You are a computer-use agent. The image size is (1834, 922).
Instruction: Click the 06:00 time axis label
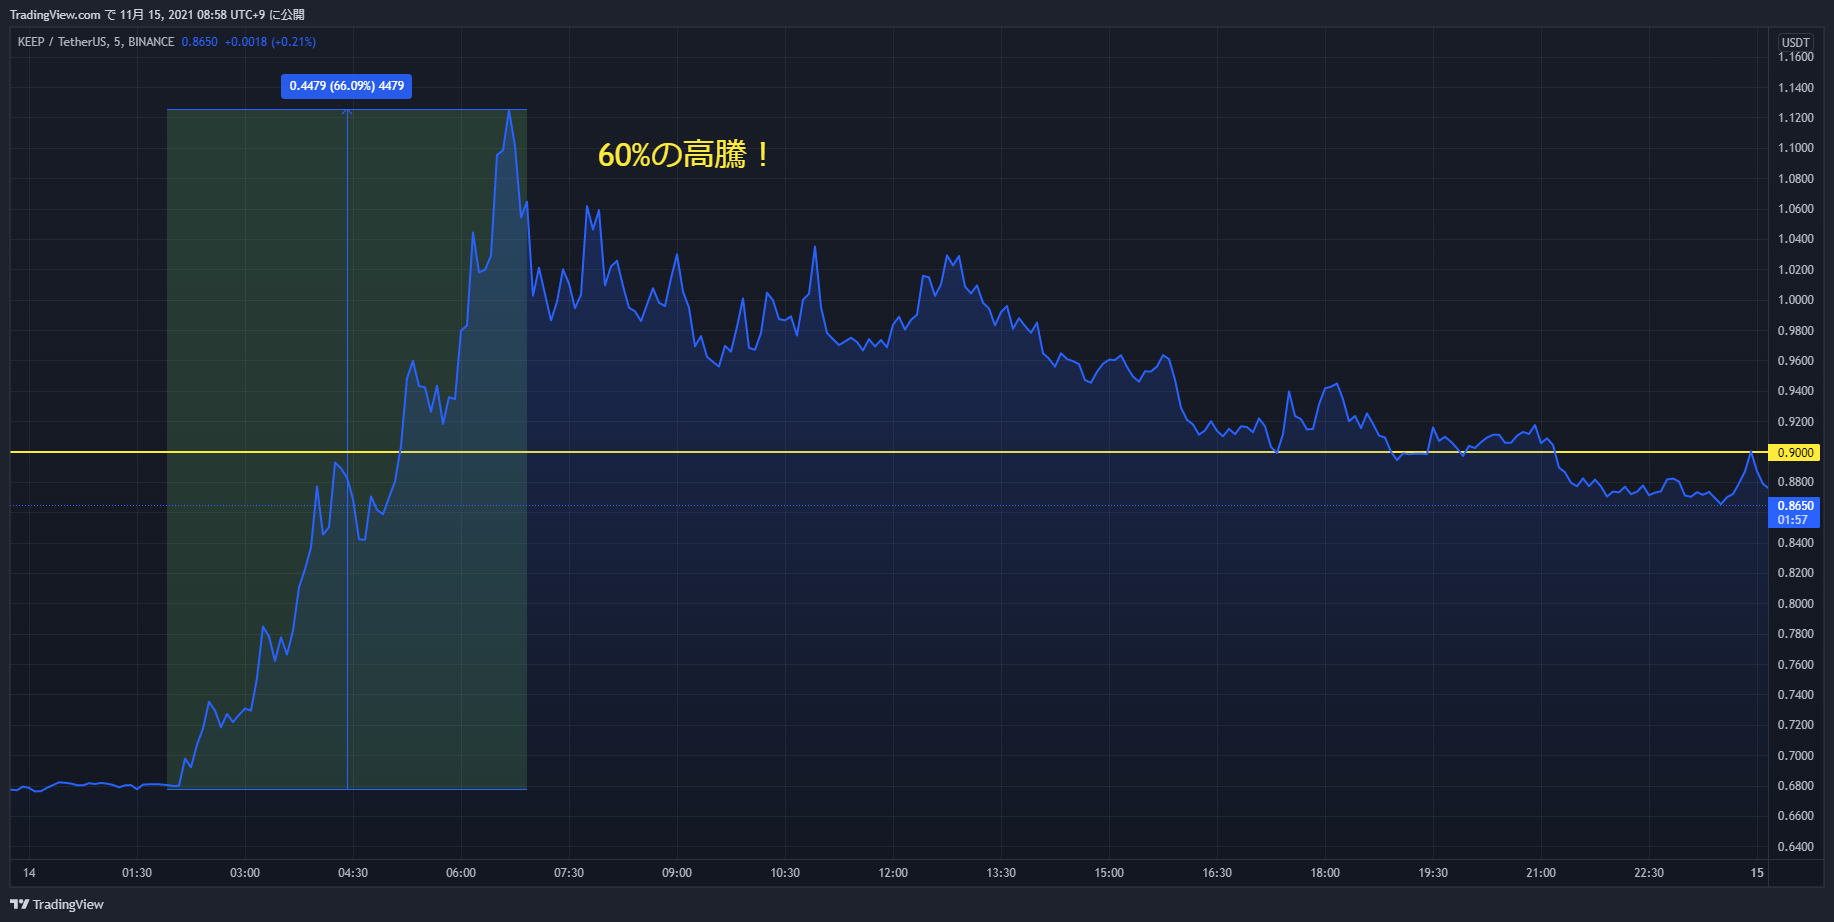(461, 873)
